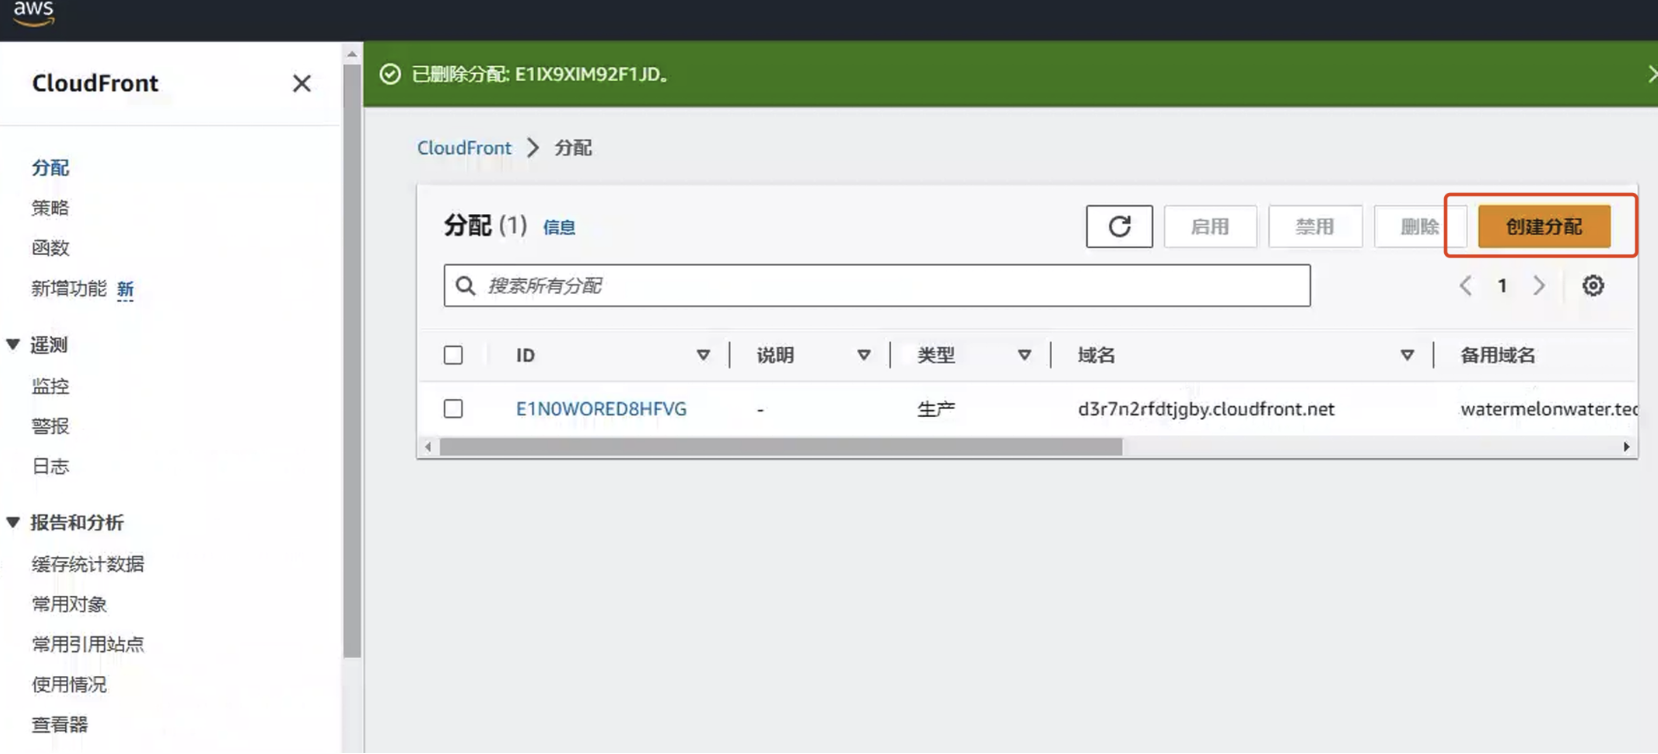Click the CloudFront breadcrumb link
Screen dimensions: 1658x754
pyautogui.click(x=464, y=148)
